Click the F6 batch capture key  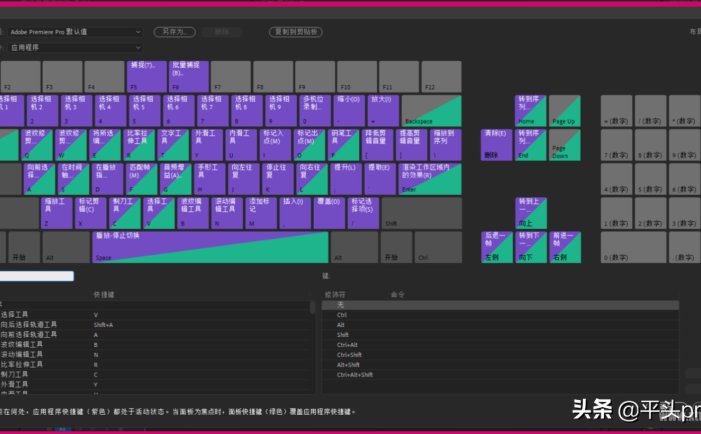click(x=187, y=76)
